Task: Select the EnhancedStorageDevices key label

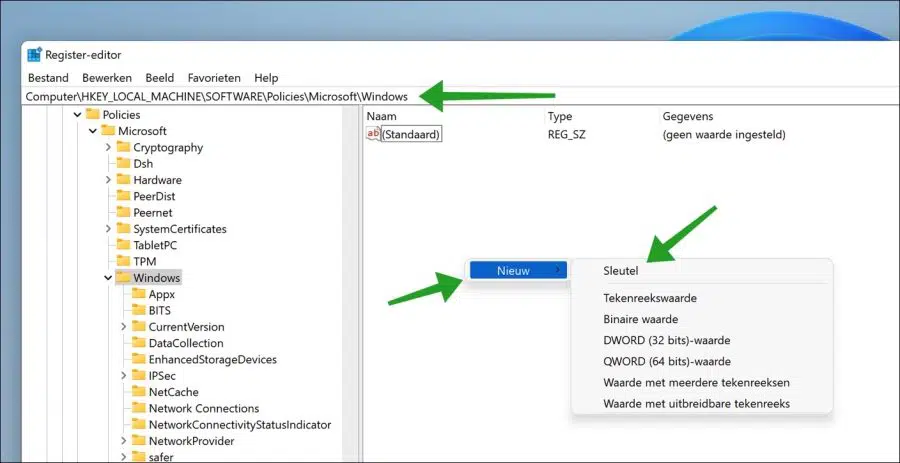Action: coord(212,360)
